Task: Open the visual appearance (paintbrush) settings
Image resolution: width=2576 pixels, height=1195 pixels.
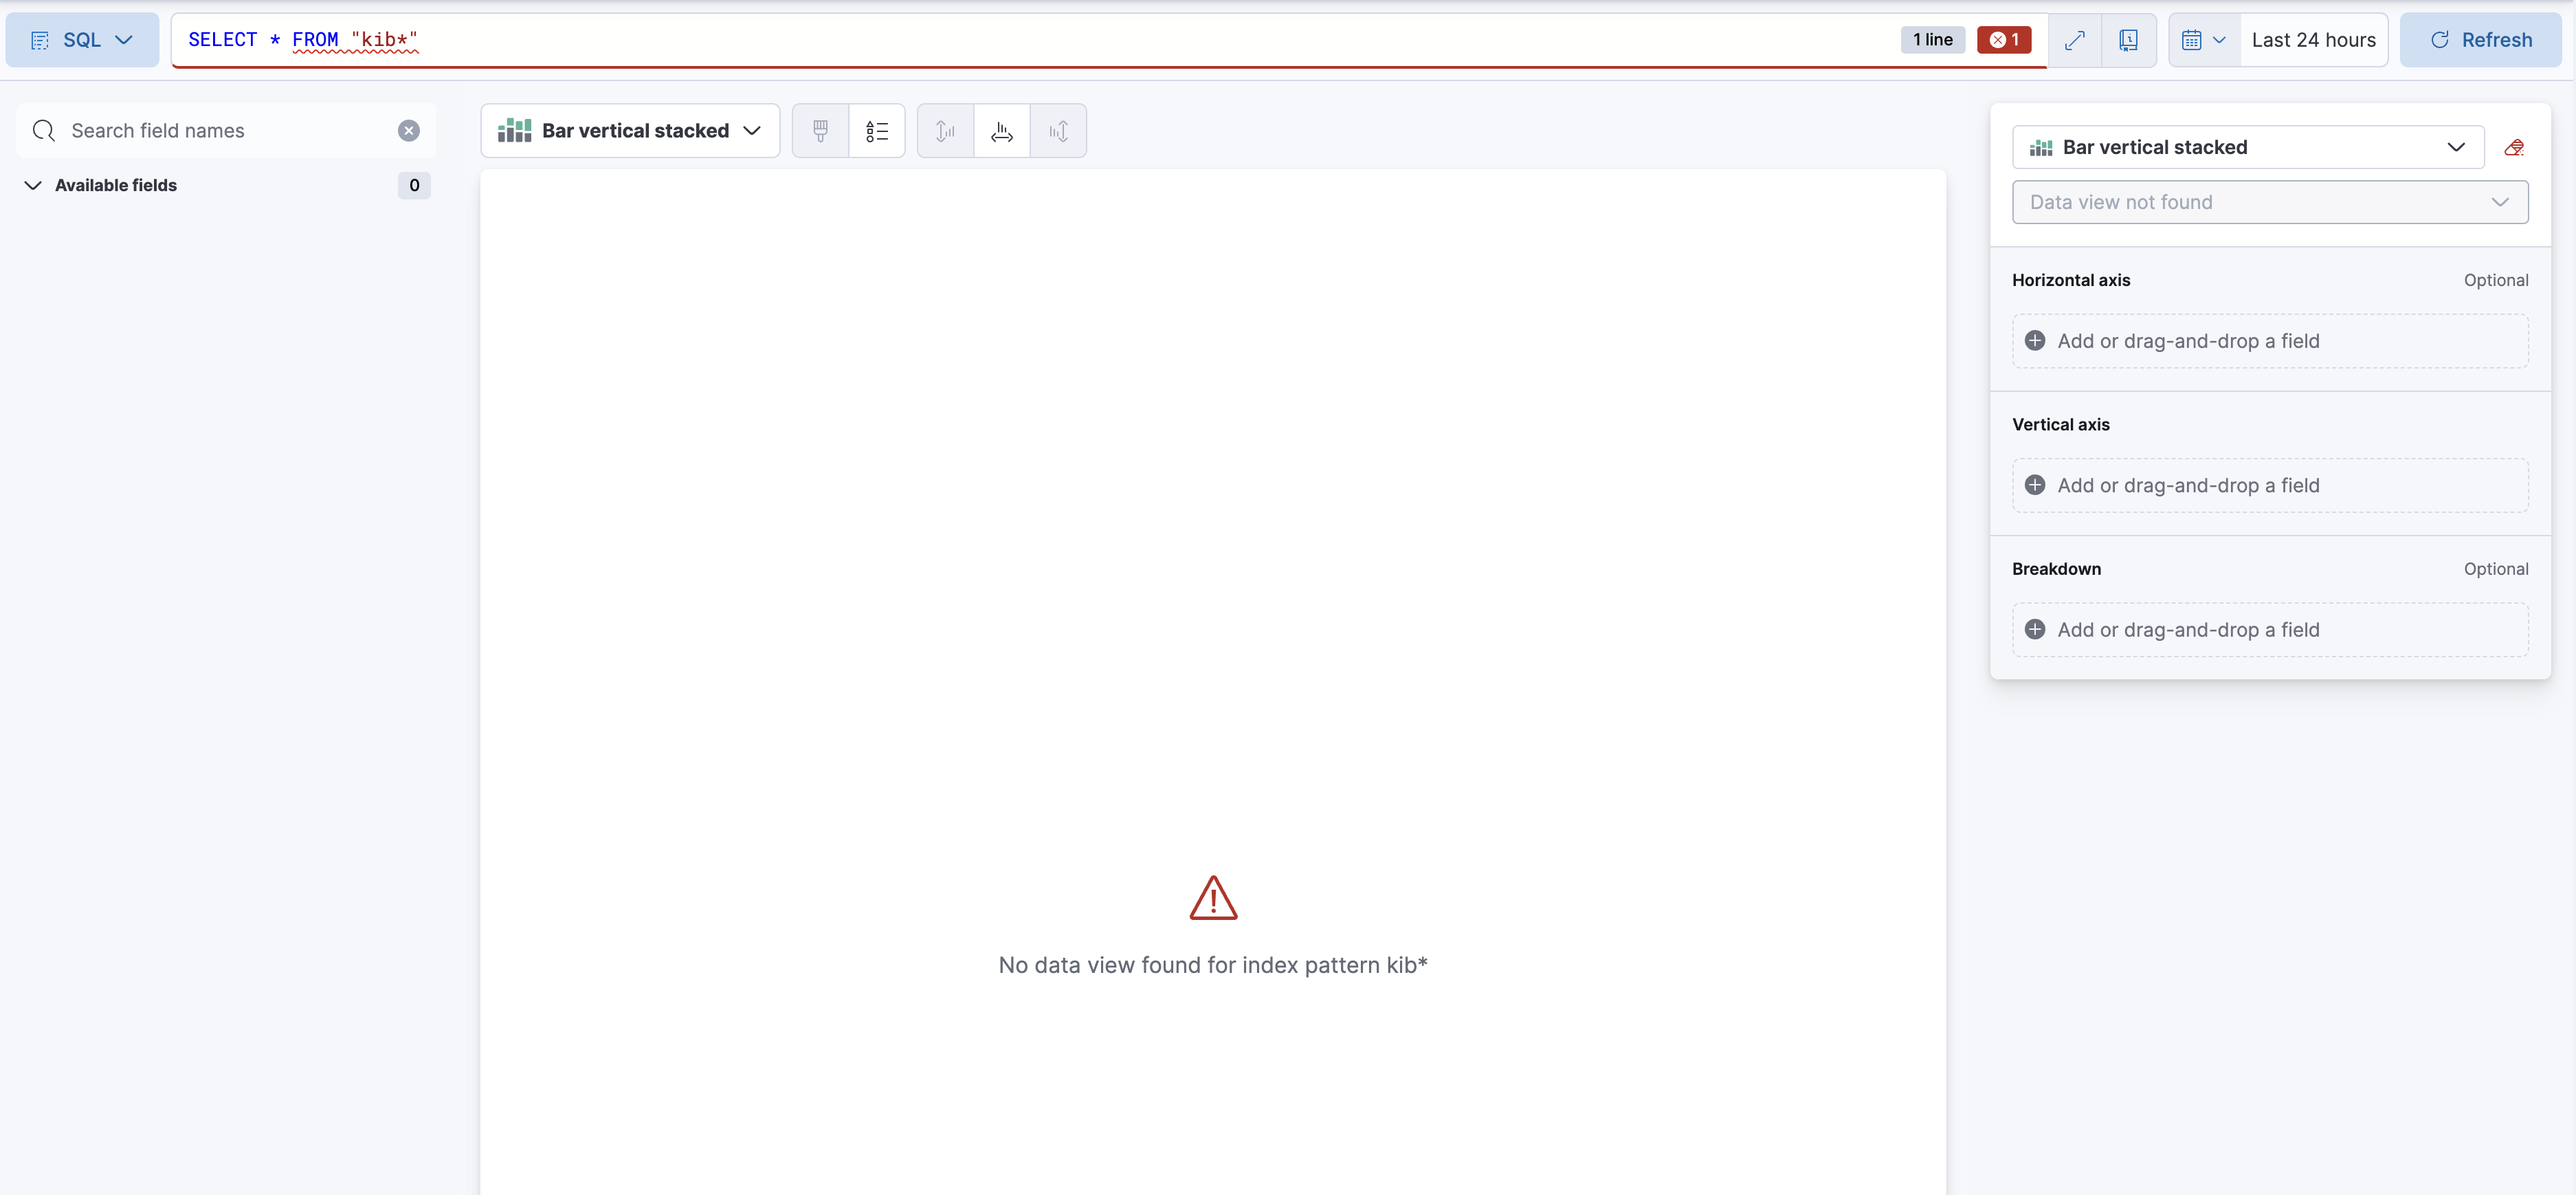Action: point(820,130)
